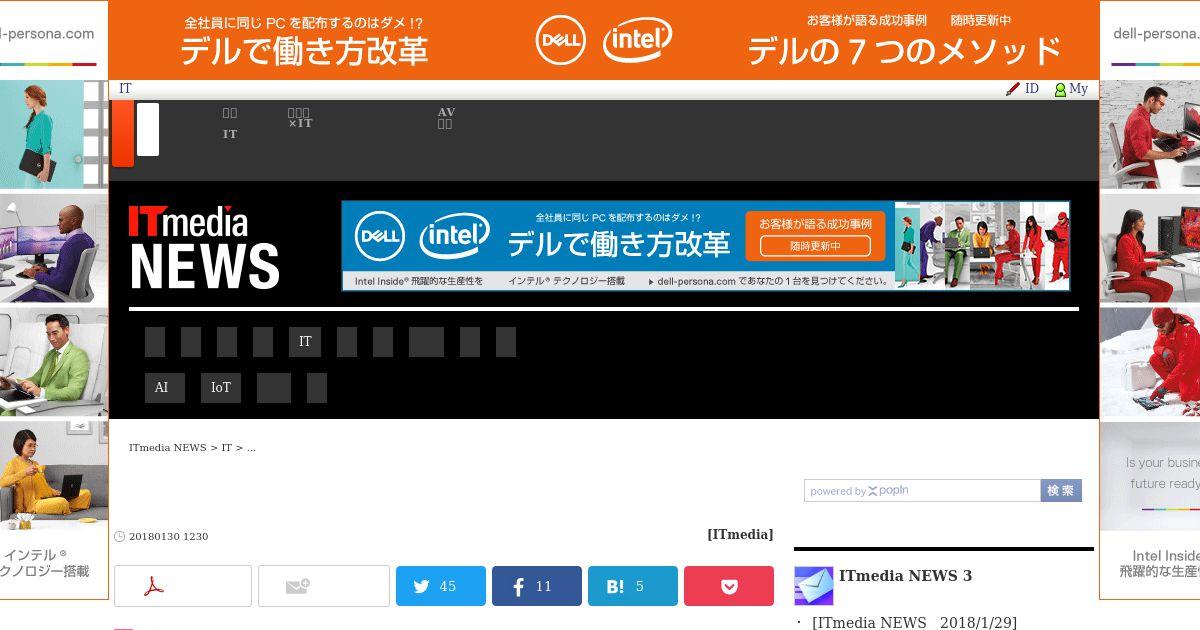Focus the popIn search input field
This screenshot has height=630, width=1200.
922,491
